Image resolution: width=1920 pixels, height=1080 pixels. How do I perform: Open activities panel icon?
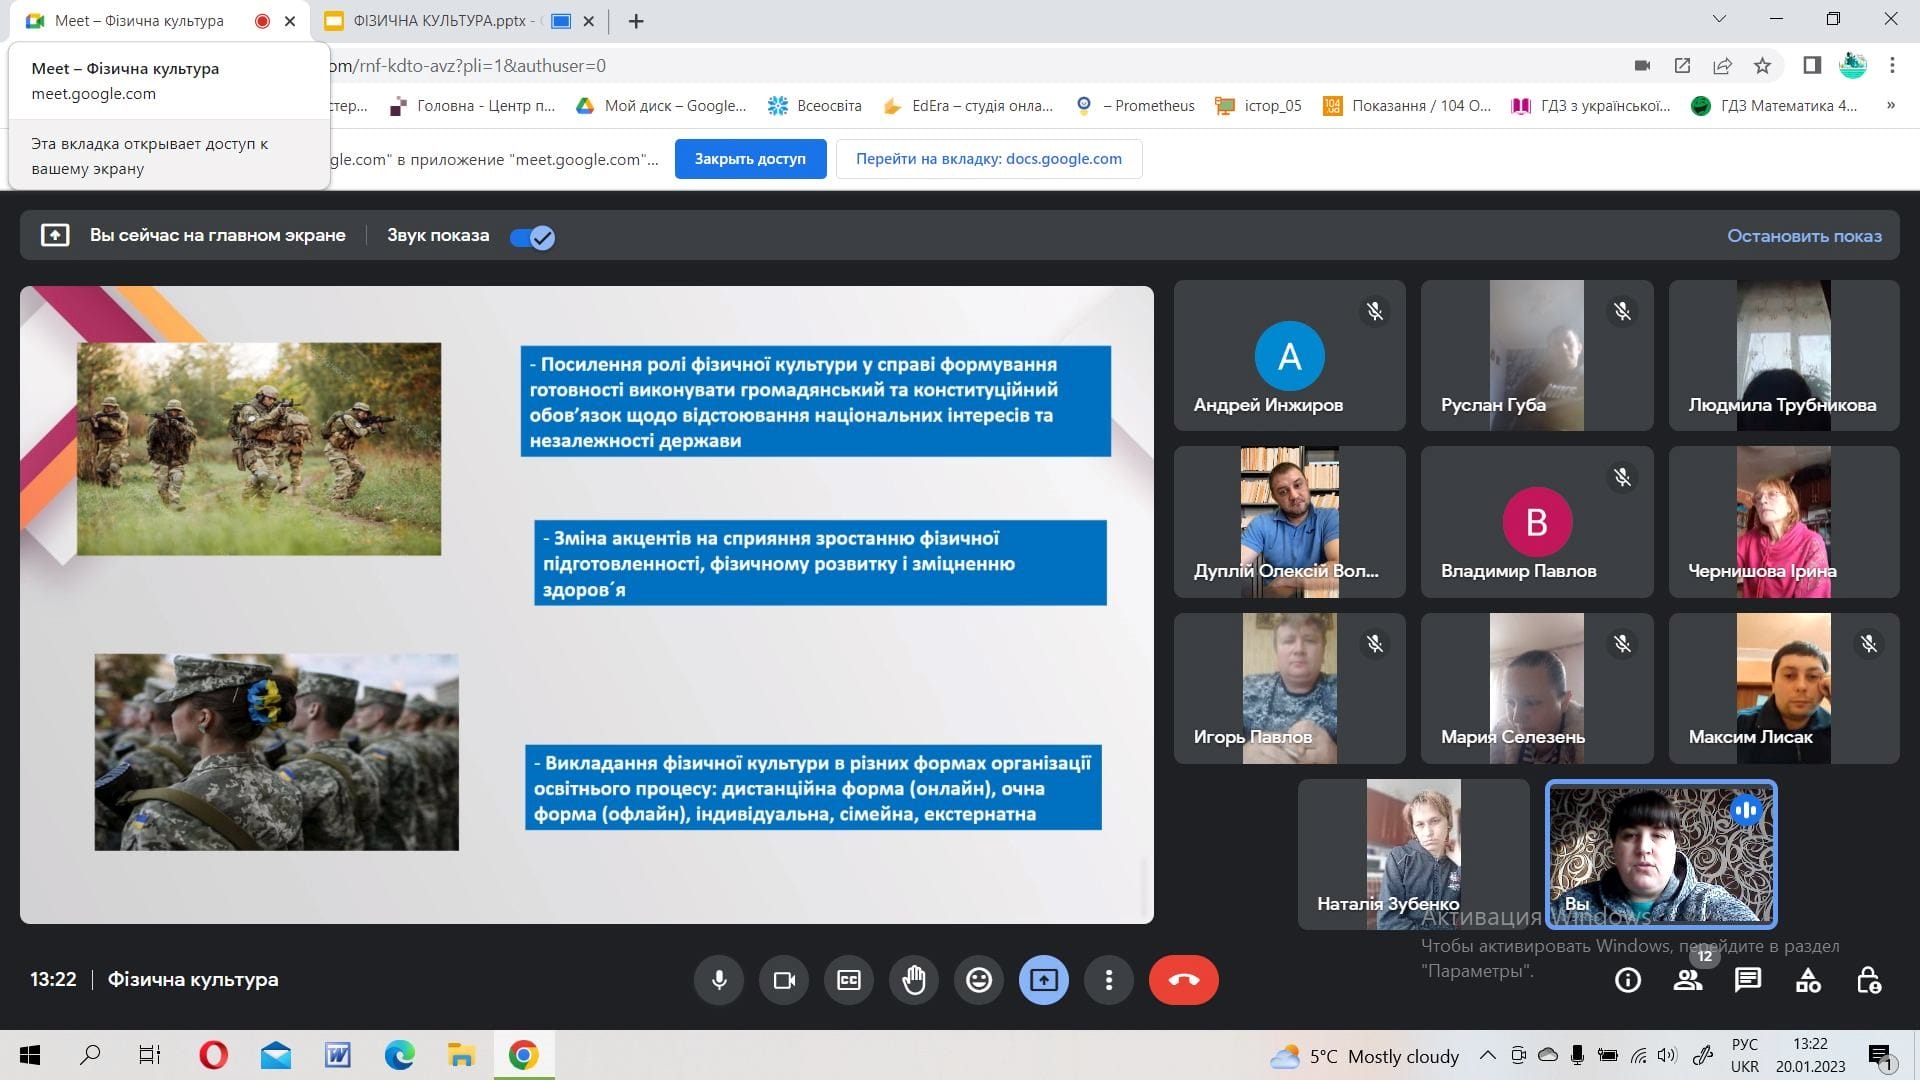(x=1808, y=980)
